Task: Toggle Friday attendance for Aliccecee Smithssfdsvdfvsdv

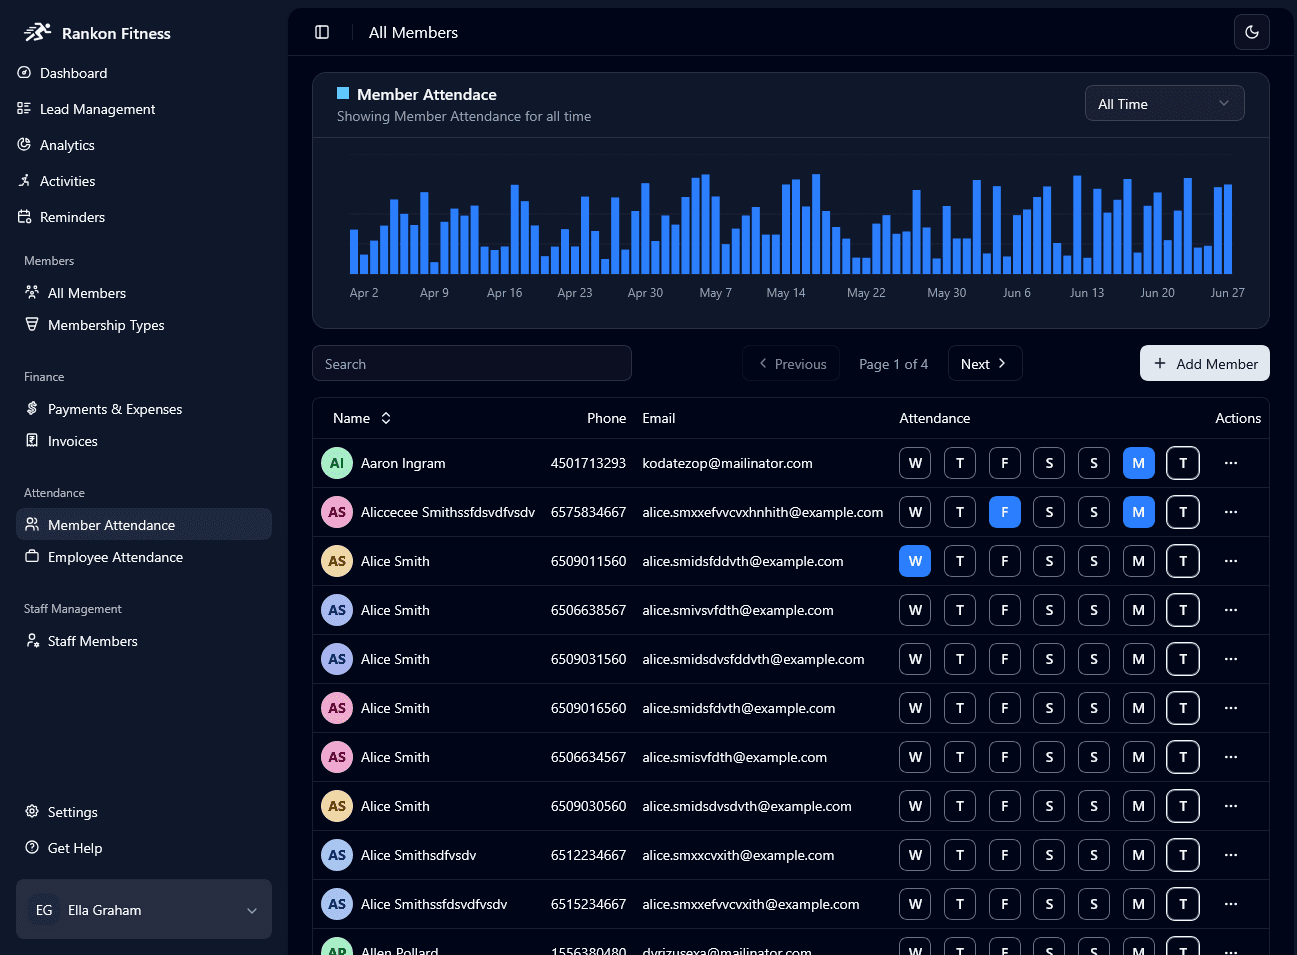Action: 1004,512
